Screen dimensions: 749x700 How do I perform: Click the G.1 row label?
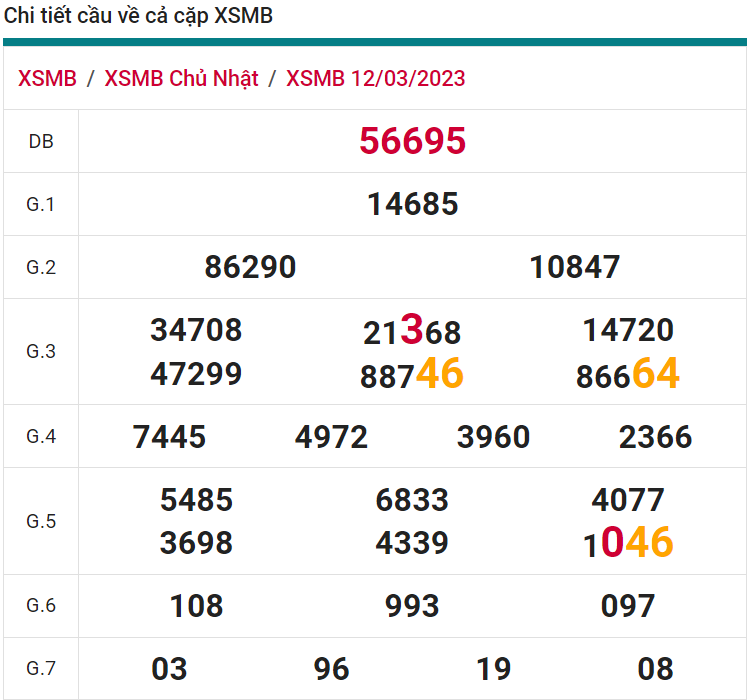tap(41, 205)
